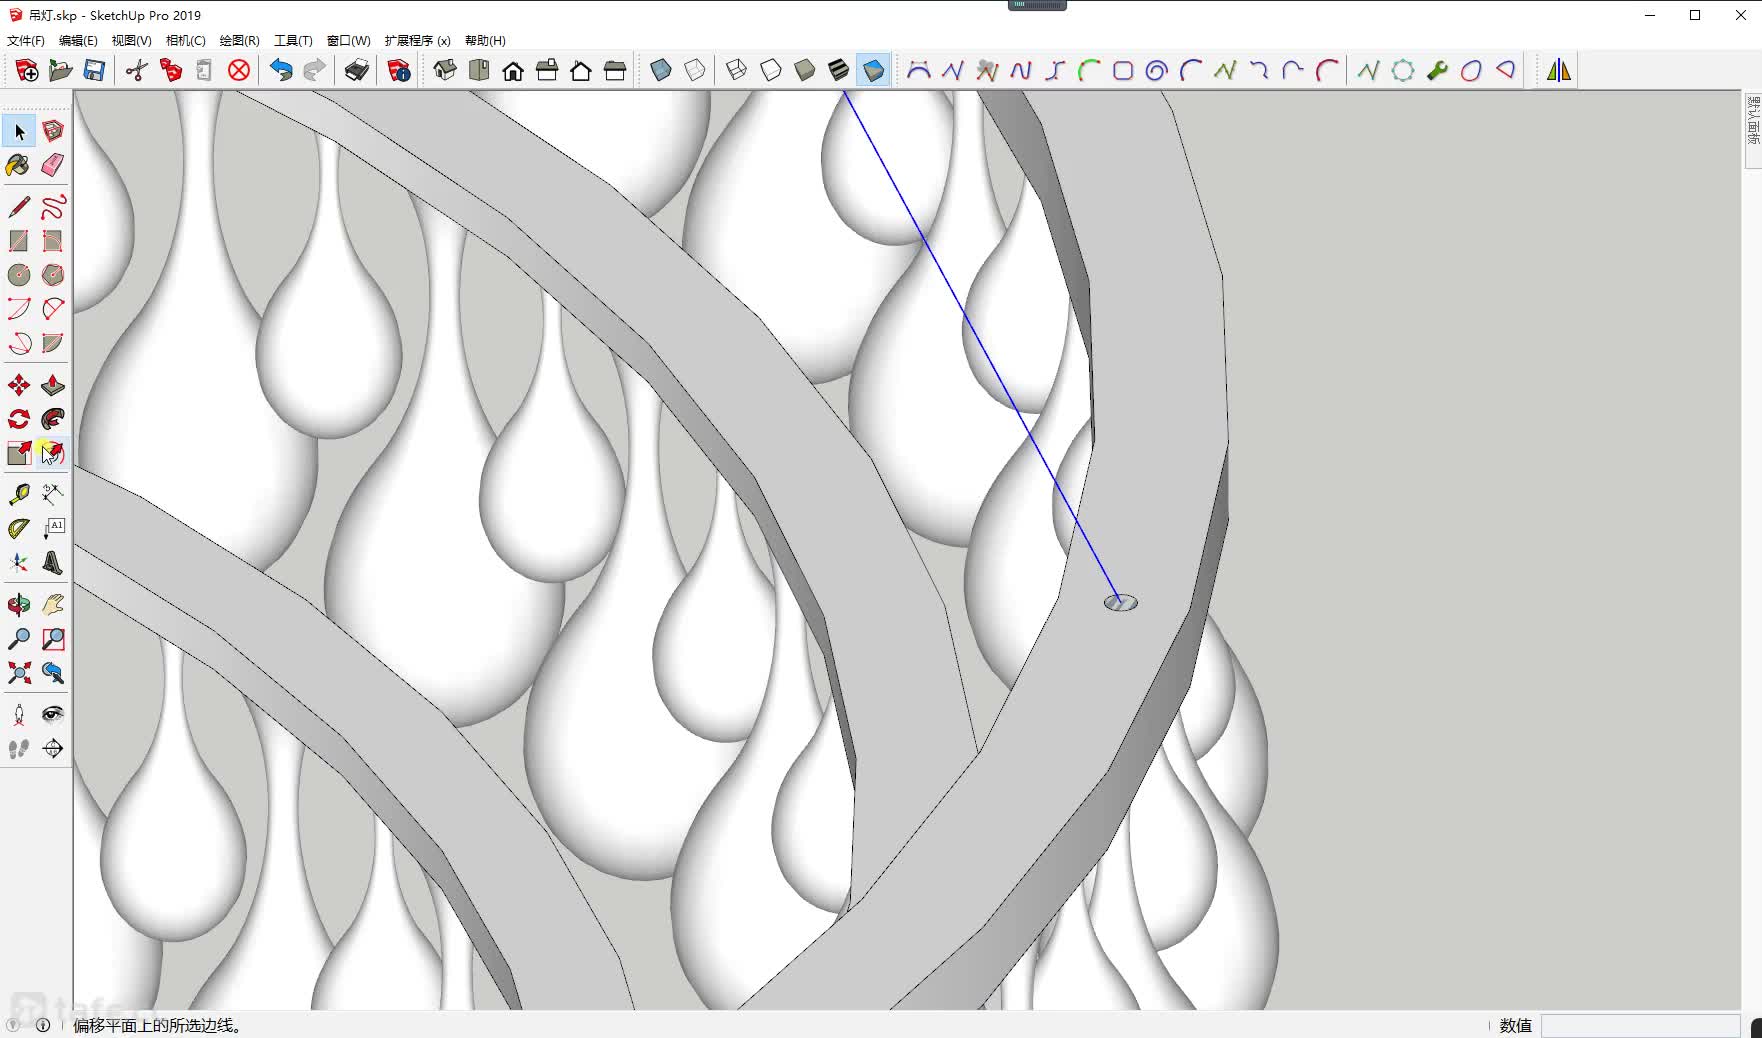Select the Position Camera tool

pos(19,715)
